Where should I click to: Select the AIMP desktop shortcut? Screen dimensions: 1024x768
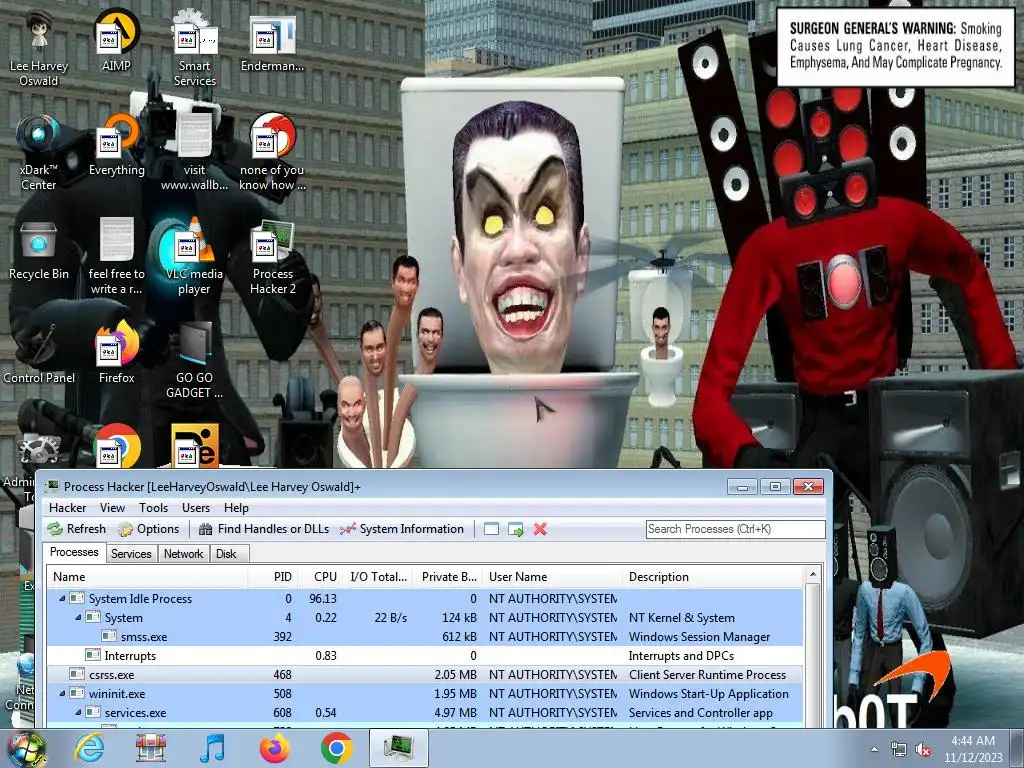coord(116,40)
